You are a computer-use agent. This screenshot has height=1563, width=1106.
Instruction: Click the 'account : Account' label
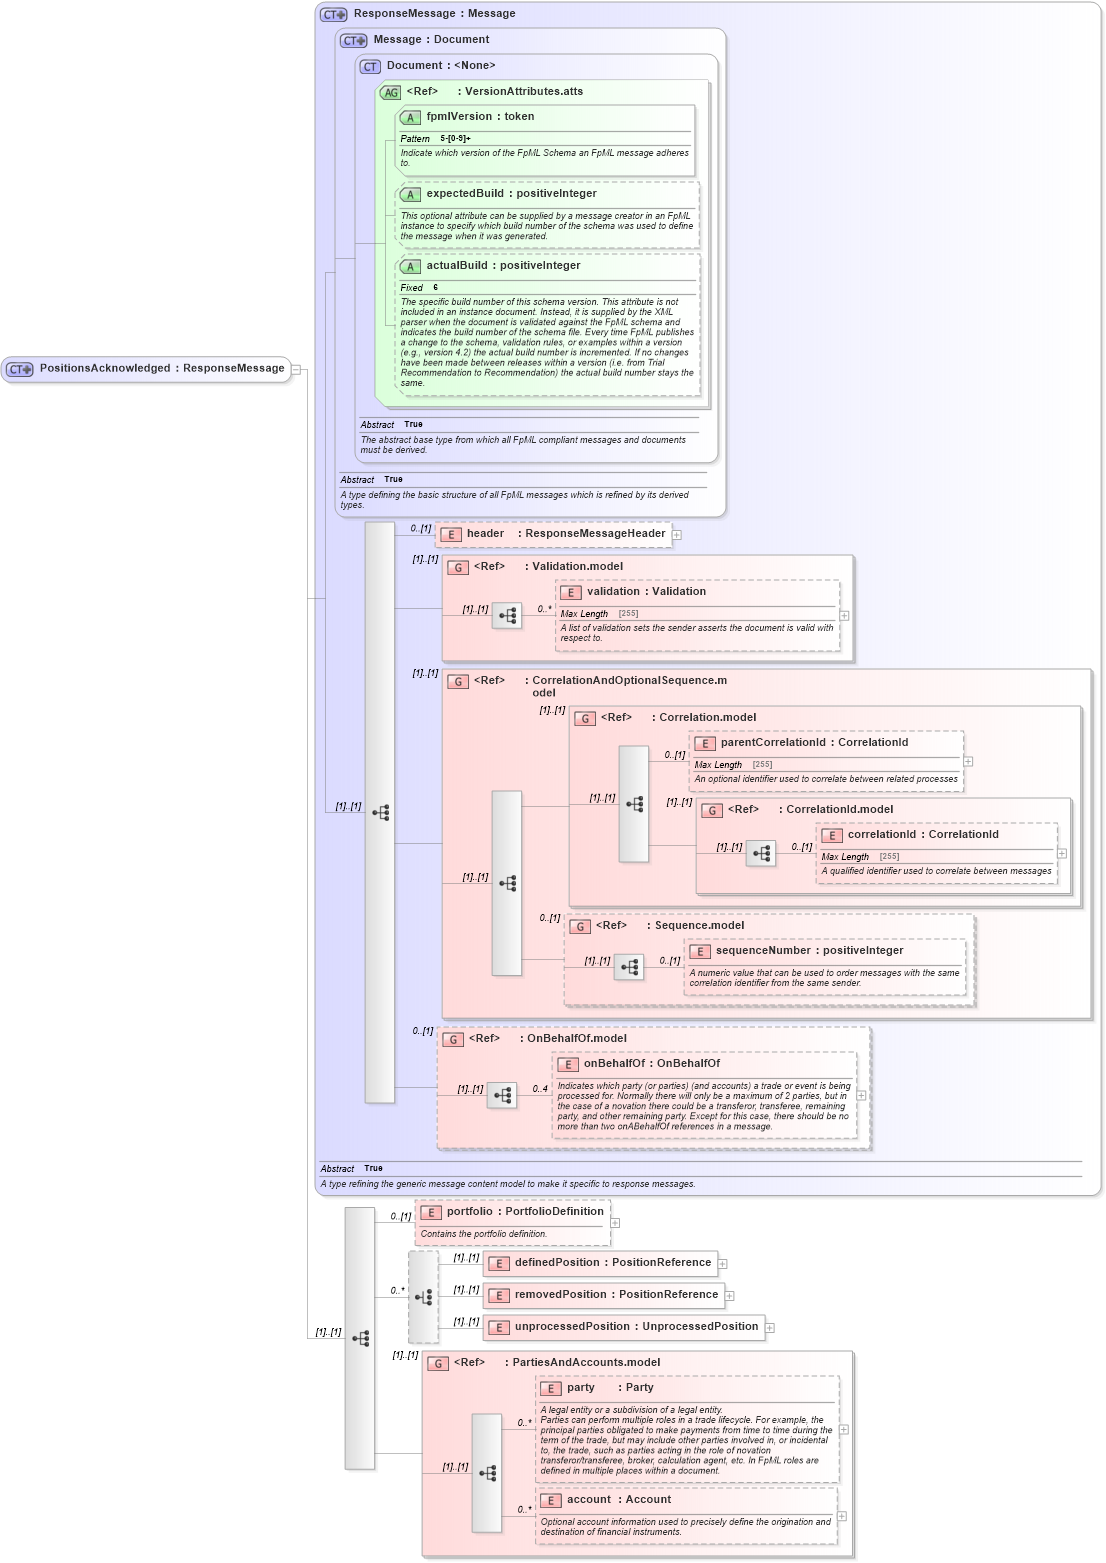tap(619, 1500)
